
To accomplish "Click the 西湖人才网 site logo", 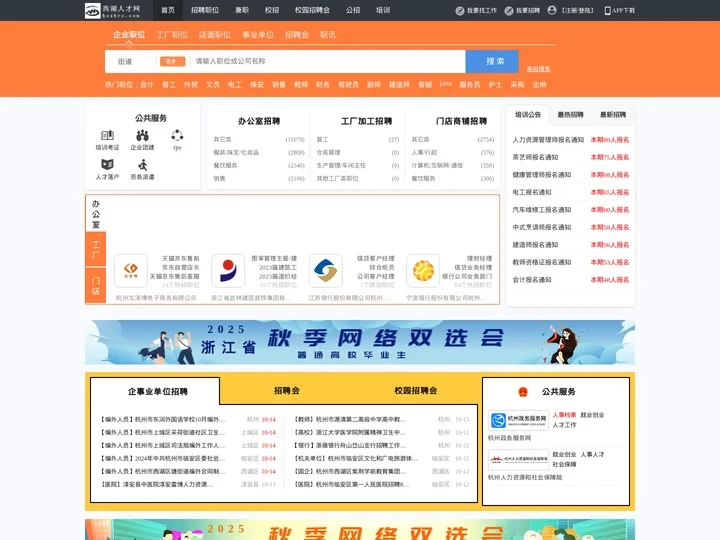I will [112, 10].
